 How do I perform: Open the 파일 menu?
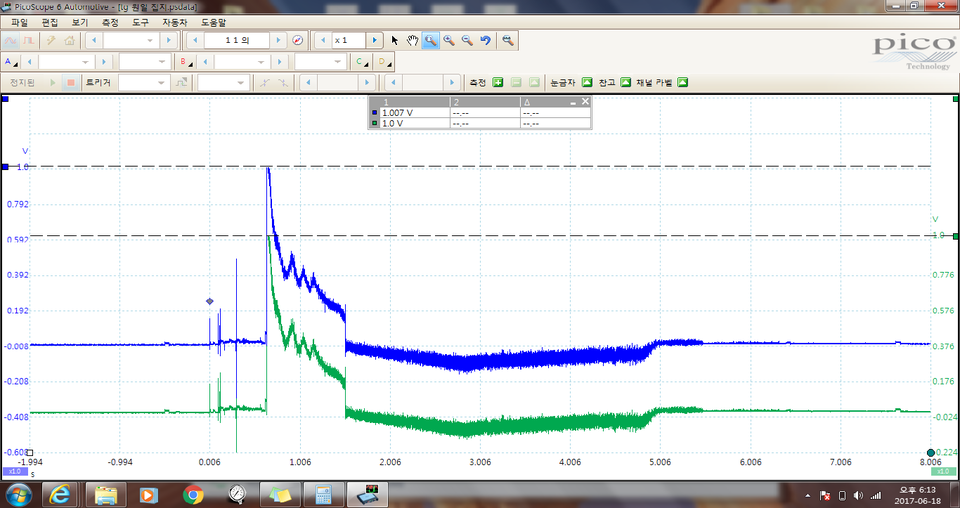tap(19, 23)
